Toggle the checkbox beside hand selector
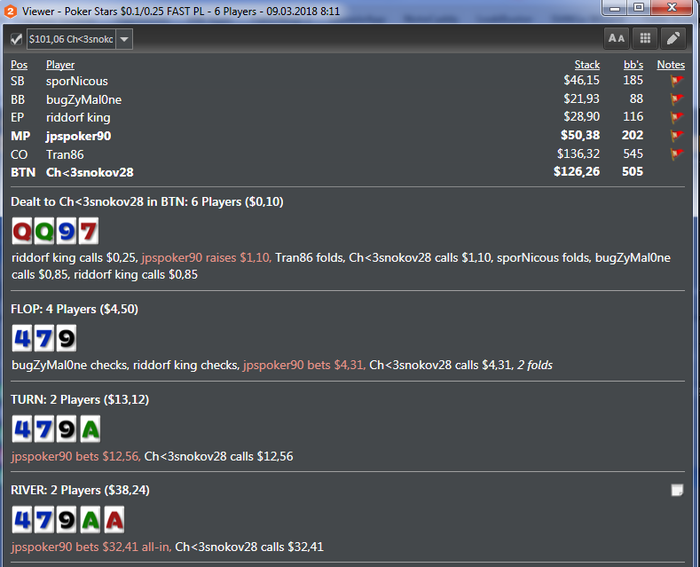This screenshot has height=567, width=700. point(17,39)
